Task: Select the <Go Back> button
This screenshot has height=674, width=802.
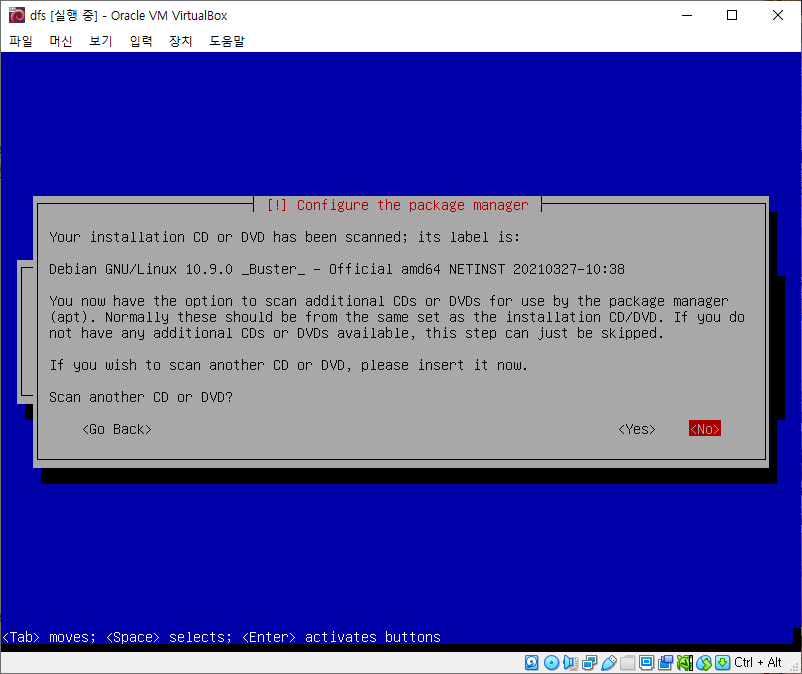Action: point(117,429)
